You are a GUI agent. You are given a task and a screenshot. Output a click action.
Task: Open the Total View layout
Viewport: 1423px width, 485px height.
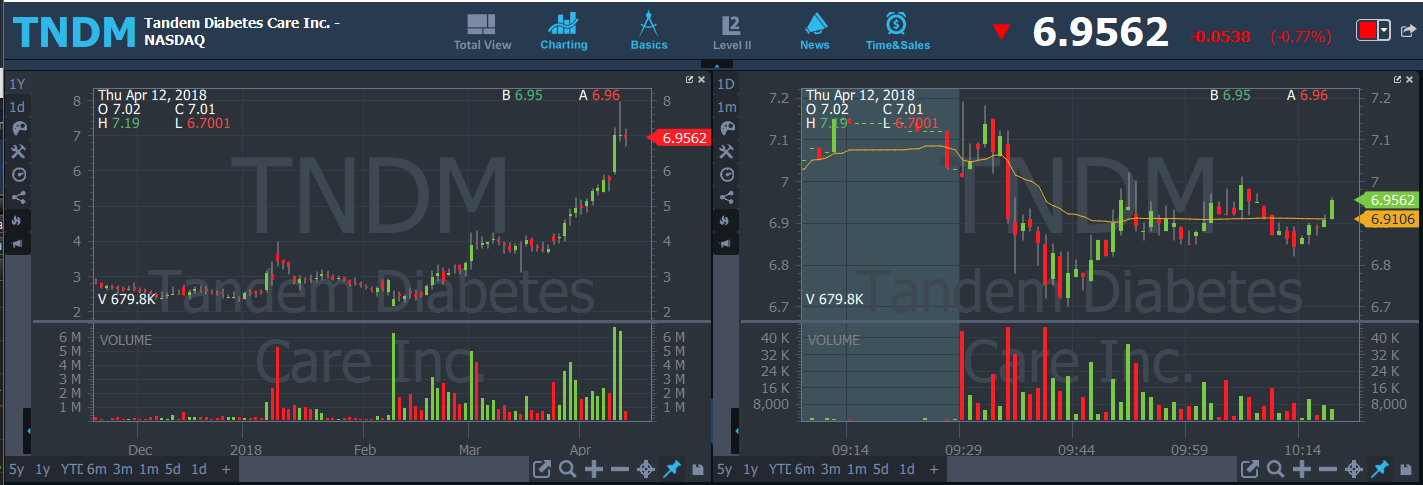pyautogui.click(x=482, y=32)
